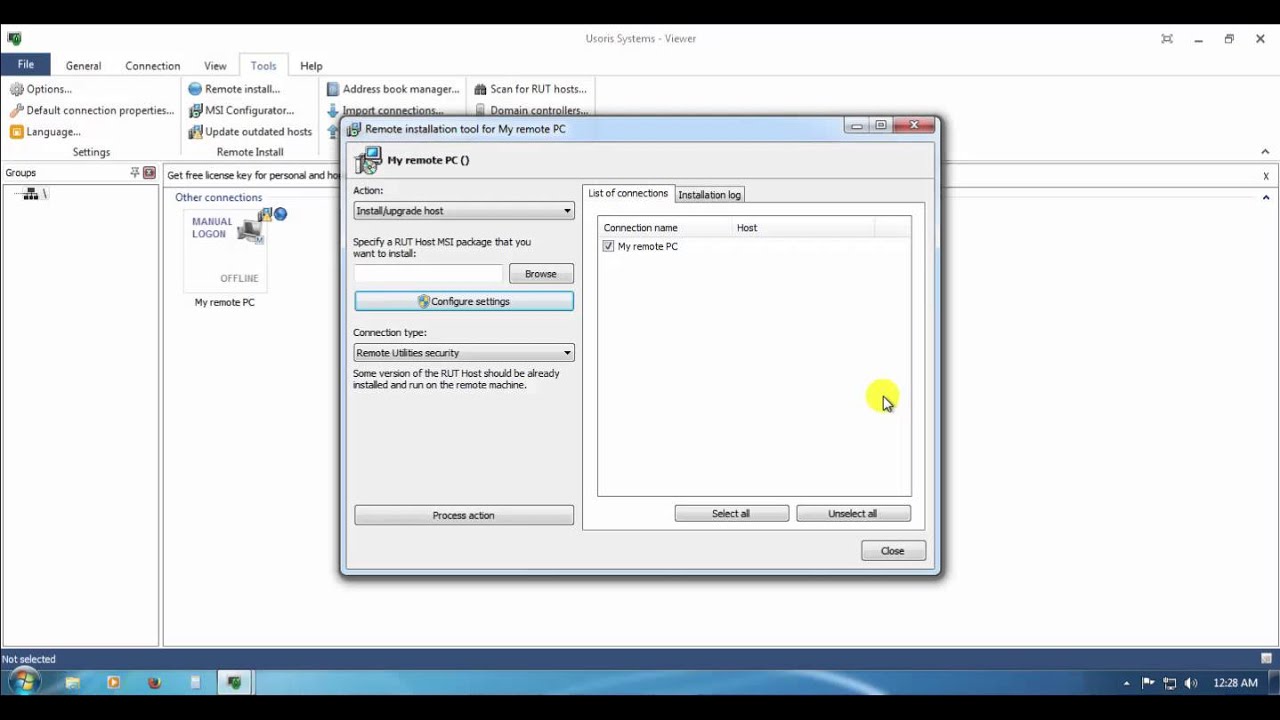Image resolution: width=1280 pixels, height=720 pixels.
Task: Open Firefox from the taskbar
Action: [x=154, y=683]
